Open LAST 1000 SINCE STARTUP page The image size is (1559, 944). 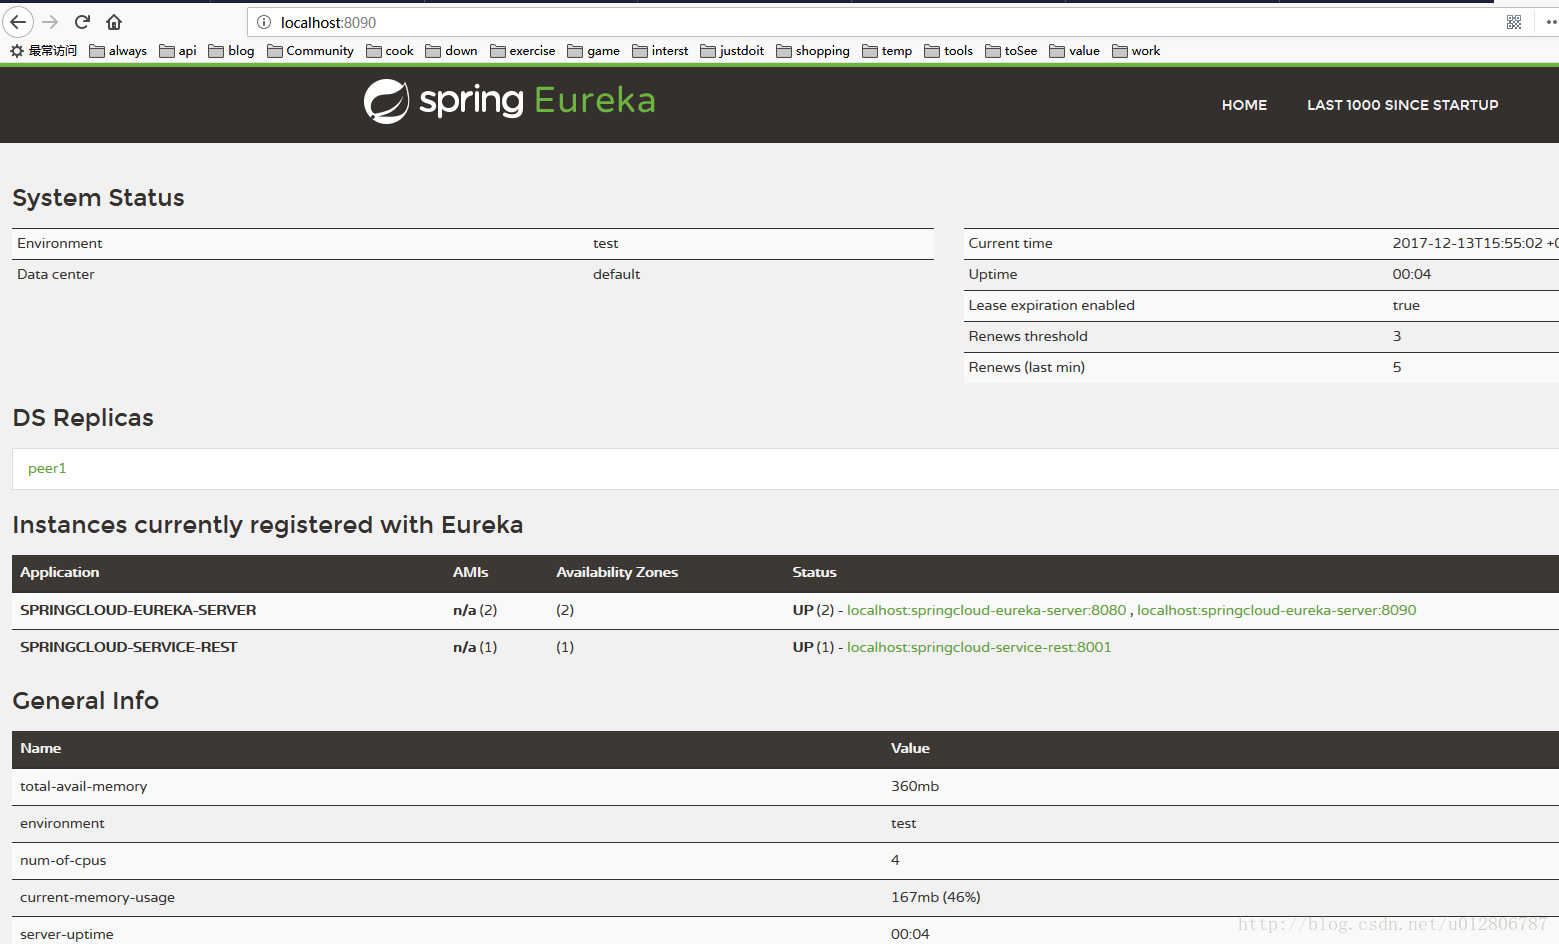click(x=1402, y=105)
